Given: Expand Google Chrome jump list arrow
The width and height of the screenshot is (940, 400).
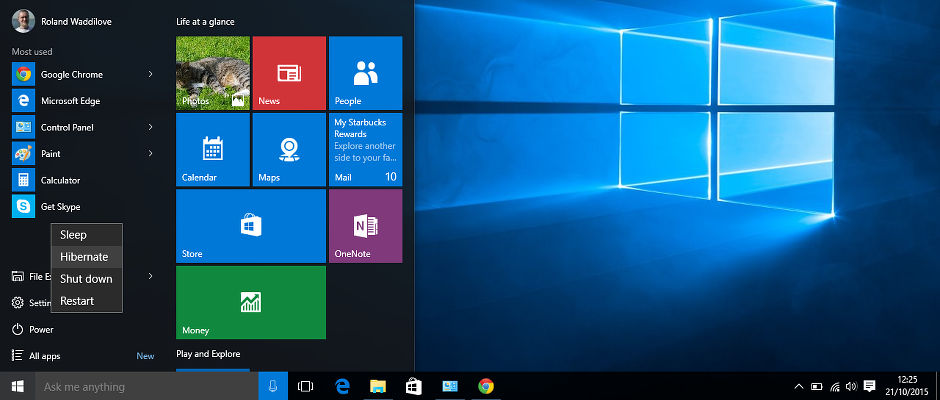Looking at the screenshot, I should coord(150,74).
